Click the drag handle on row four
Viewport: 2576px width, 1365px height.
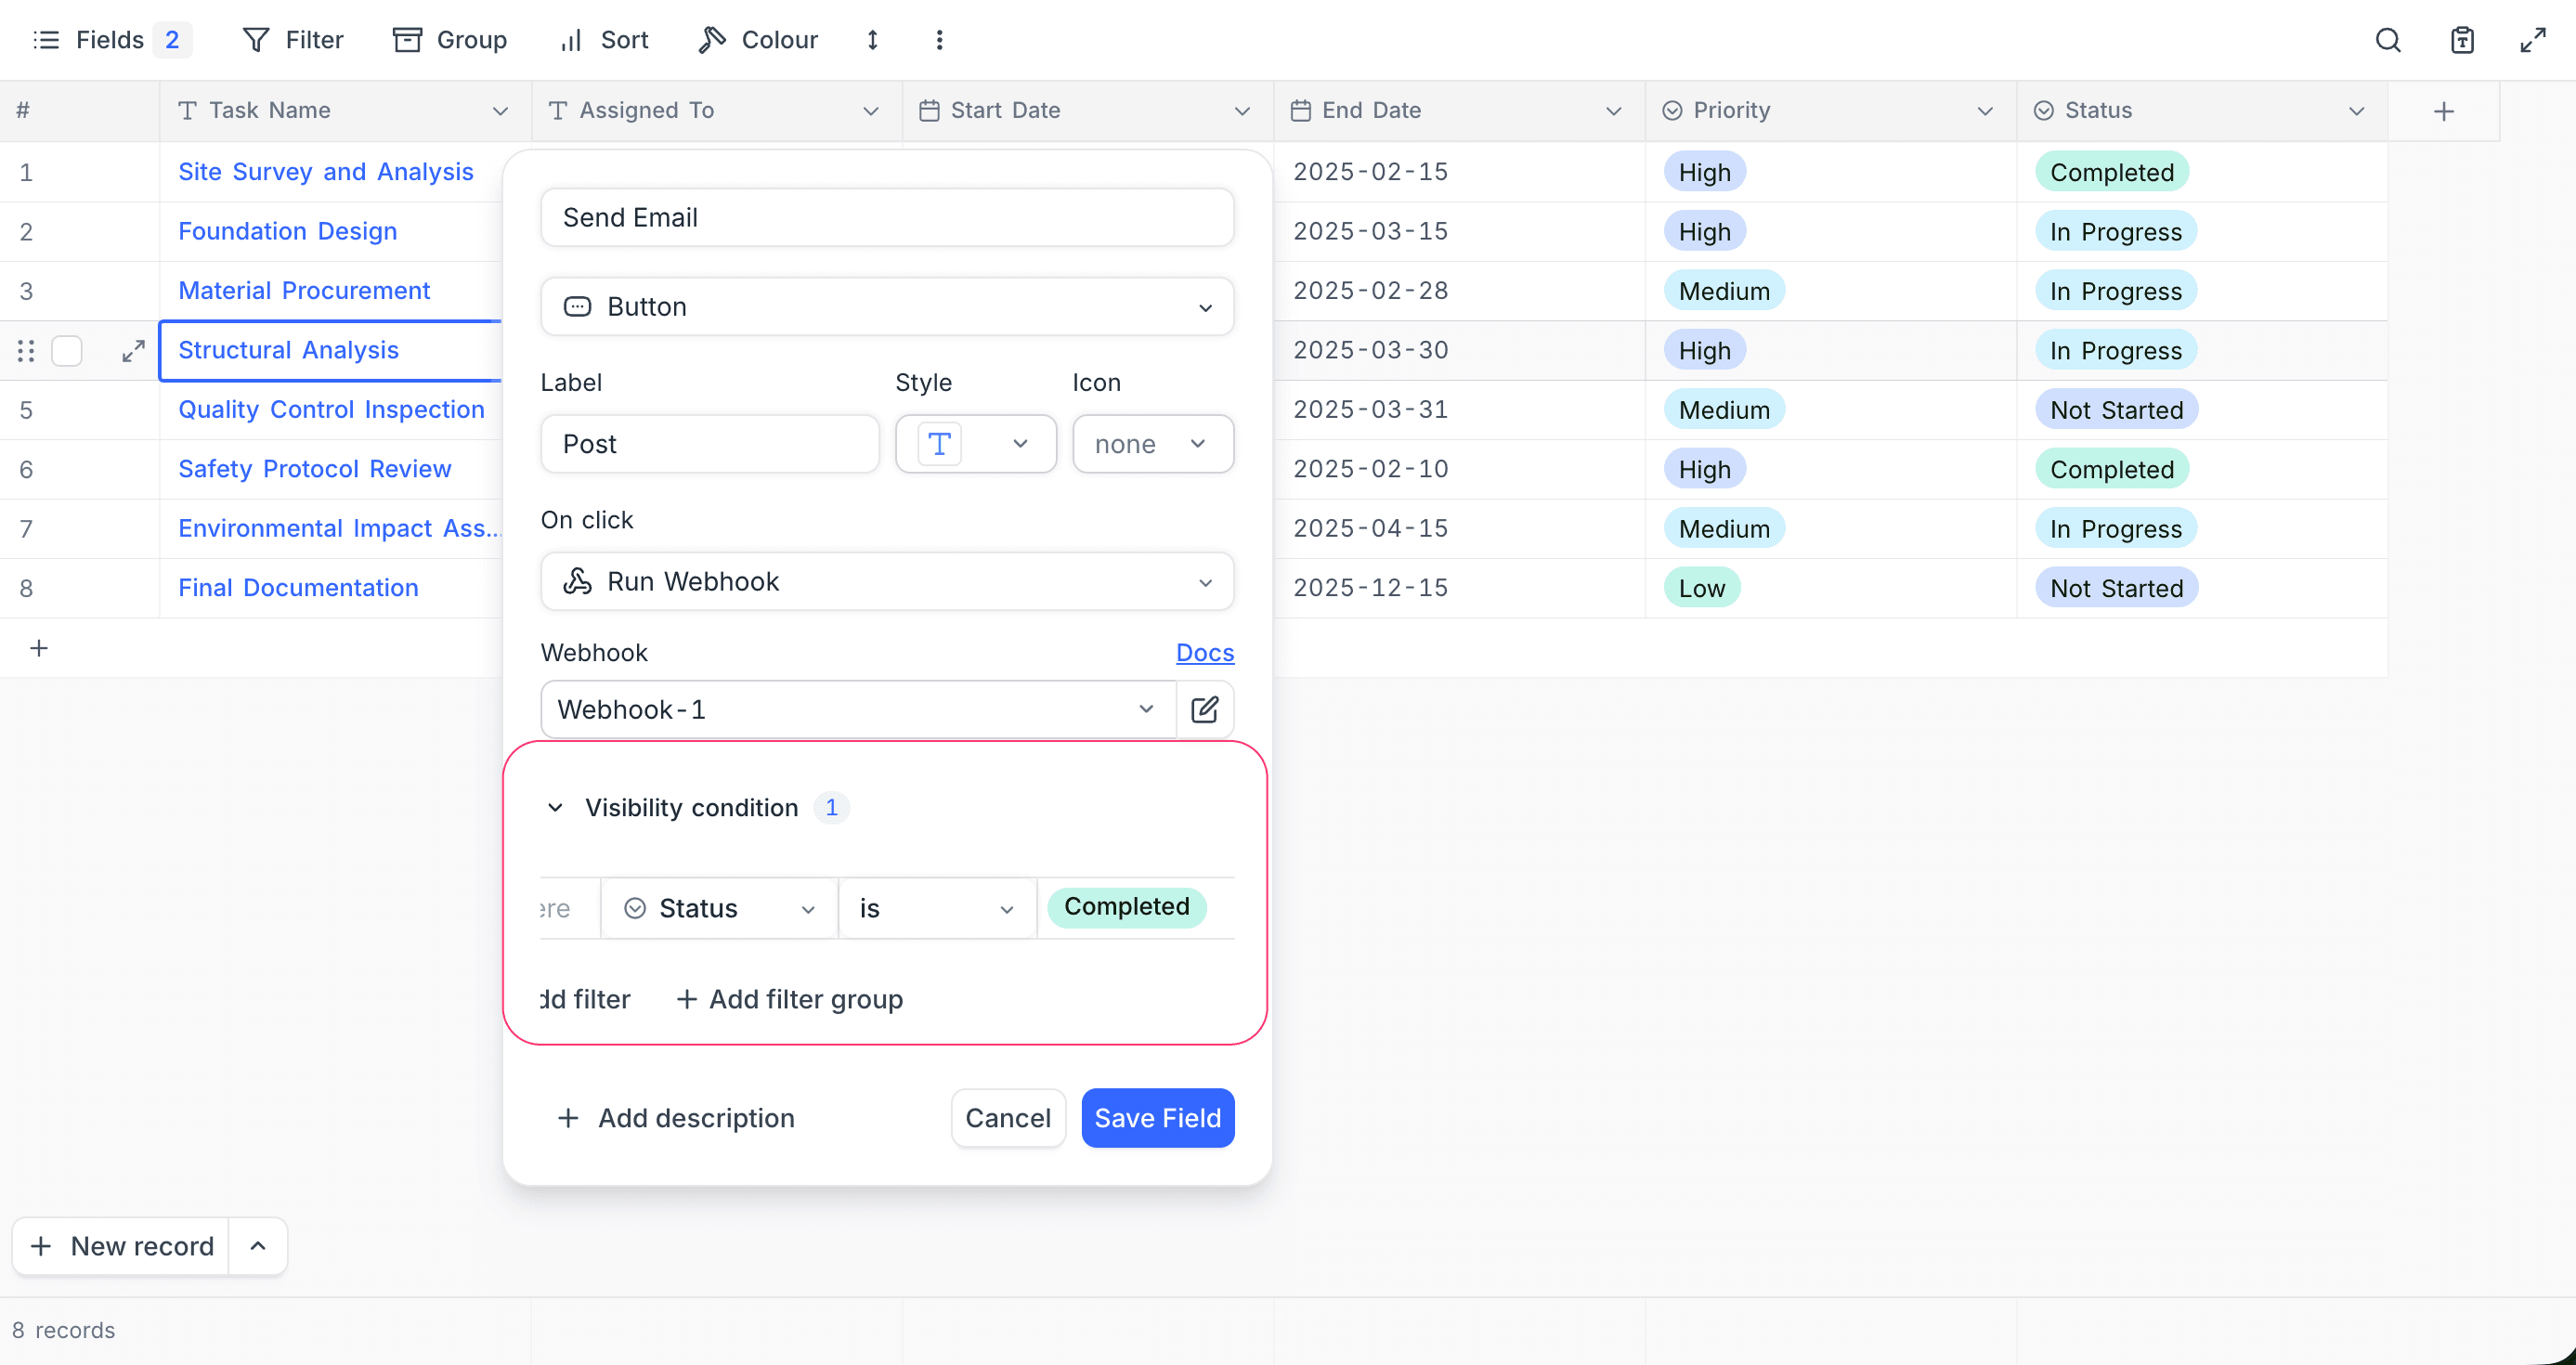26,351
